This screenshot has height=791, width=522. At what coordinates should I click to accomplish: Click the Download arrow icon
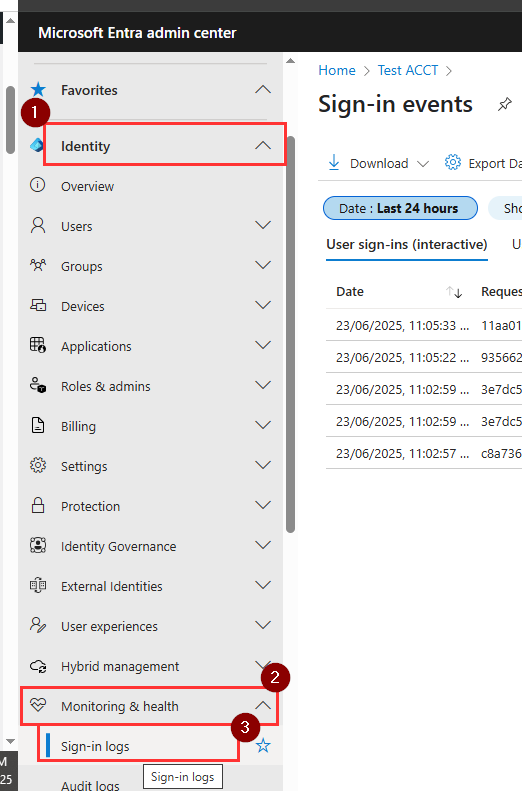[334, 162]
